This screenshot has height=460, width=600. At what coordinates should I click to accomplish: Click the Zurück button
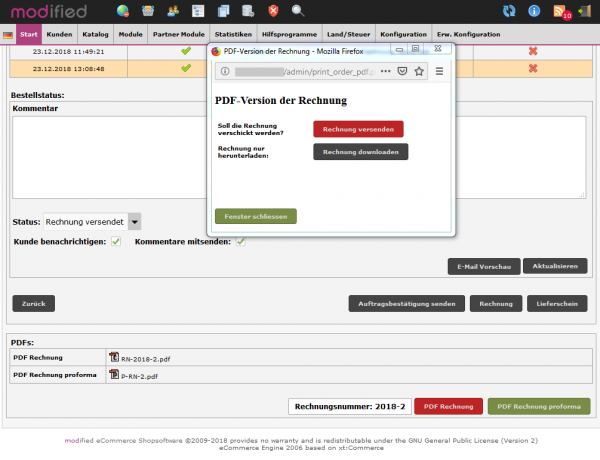pos(34,303)
